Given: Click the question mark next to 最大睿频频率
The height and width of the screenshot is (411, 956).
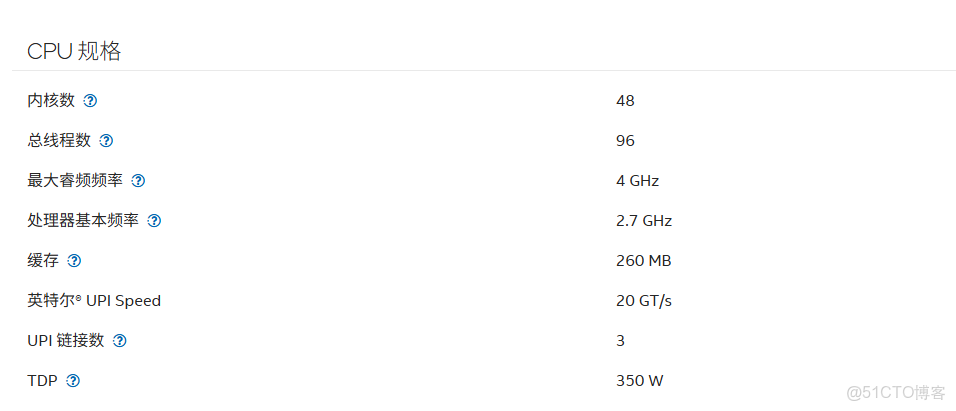Looking at the screenshot, I should (138, 181).
